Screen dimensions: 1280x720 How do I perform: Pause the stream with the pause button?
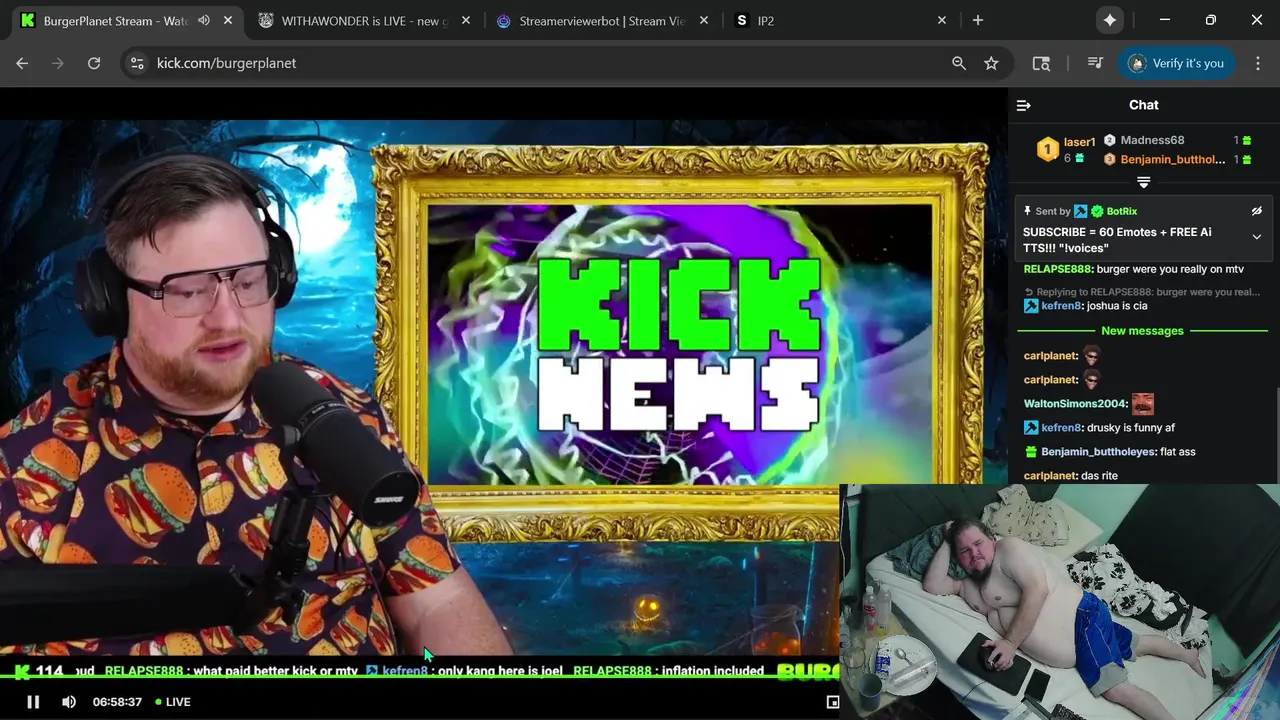pyautogui.click(x=33, y=702)
